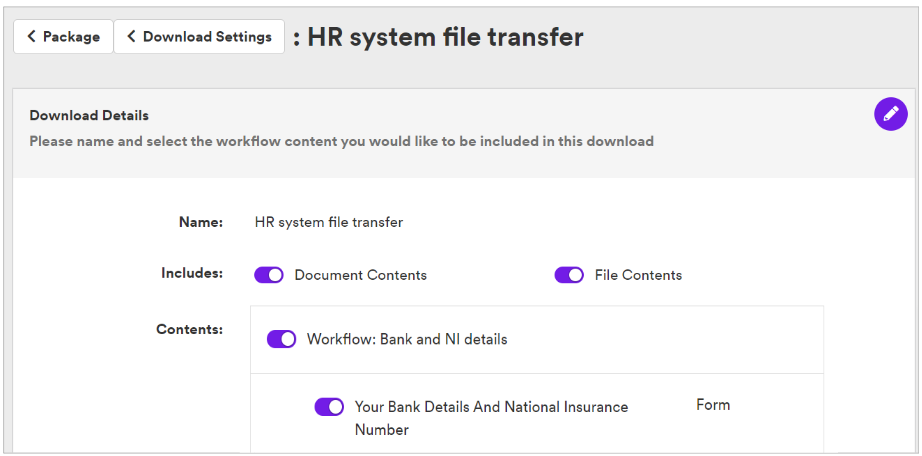
Task: Click the Name field label
Action: click(201, 222)
